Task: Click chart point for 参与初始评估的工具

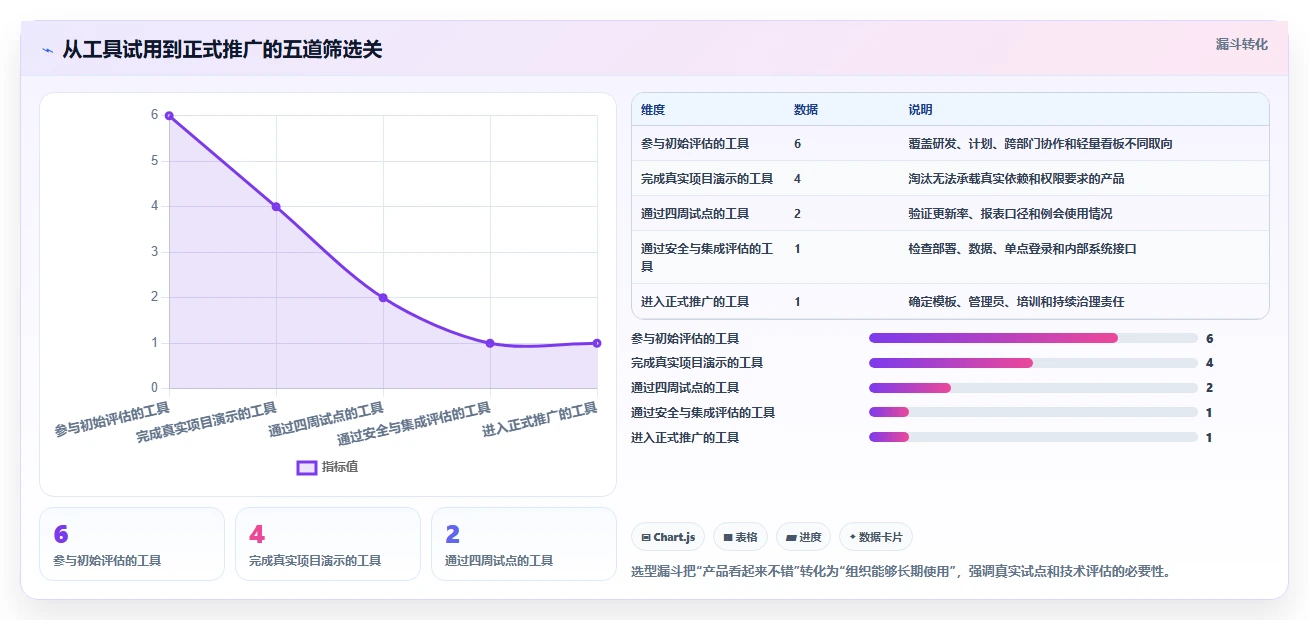Action: (169, 116)
